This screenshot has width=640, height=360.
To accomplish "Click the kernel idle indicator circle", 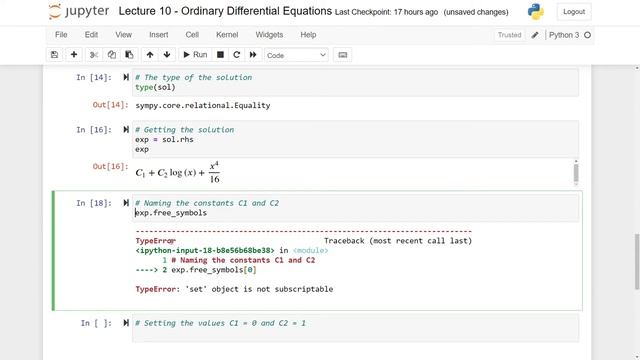I will pyautogui.click(x=587, y=35).
